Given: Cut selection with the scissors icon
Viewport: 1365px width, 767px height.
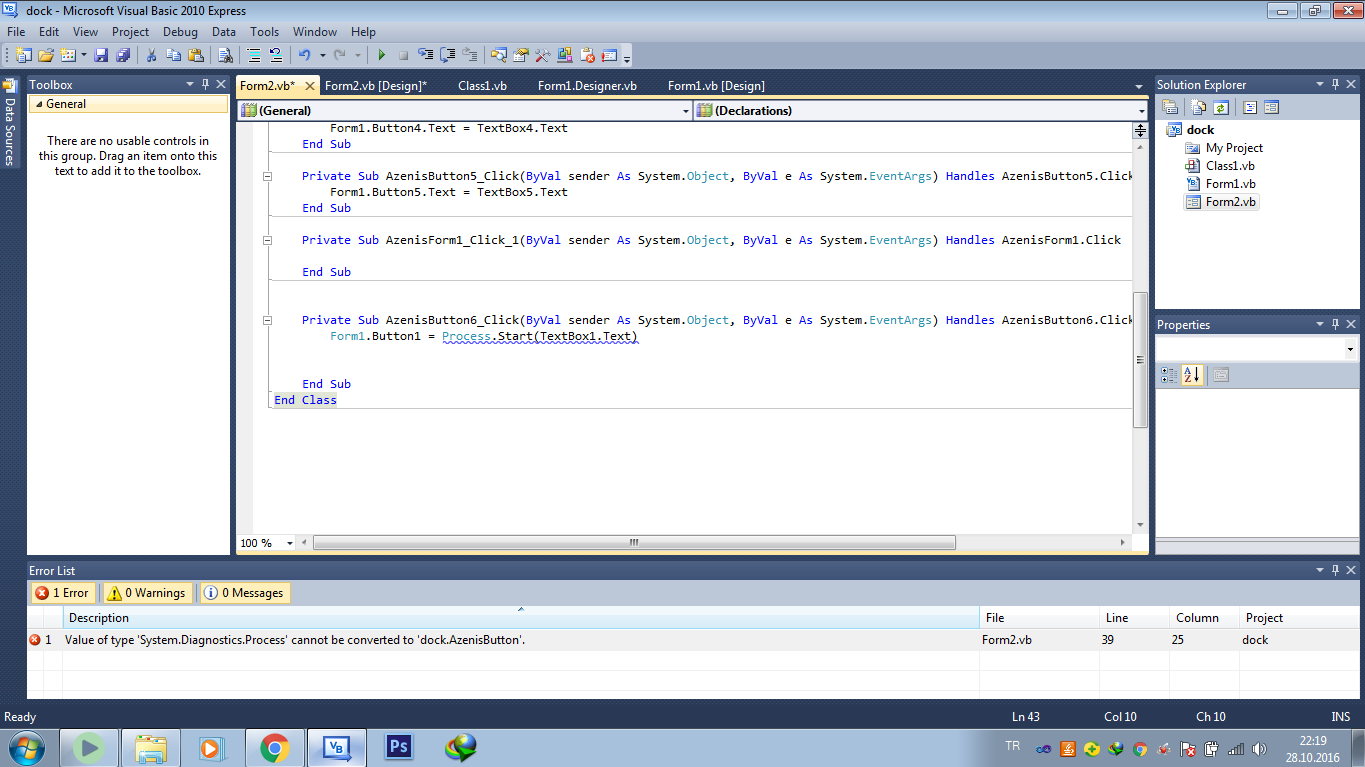Looking at the screenshot, I should pos(151,55).
